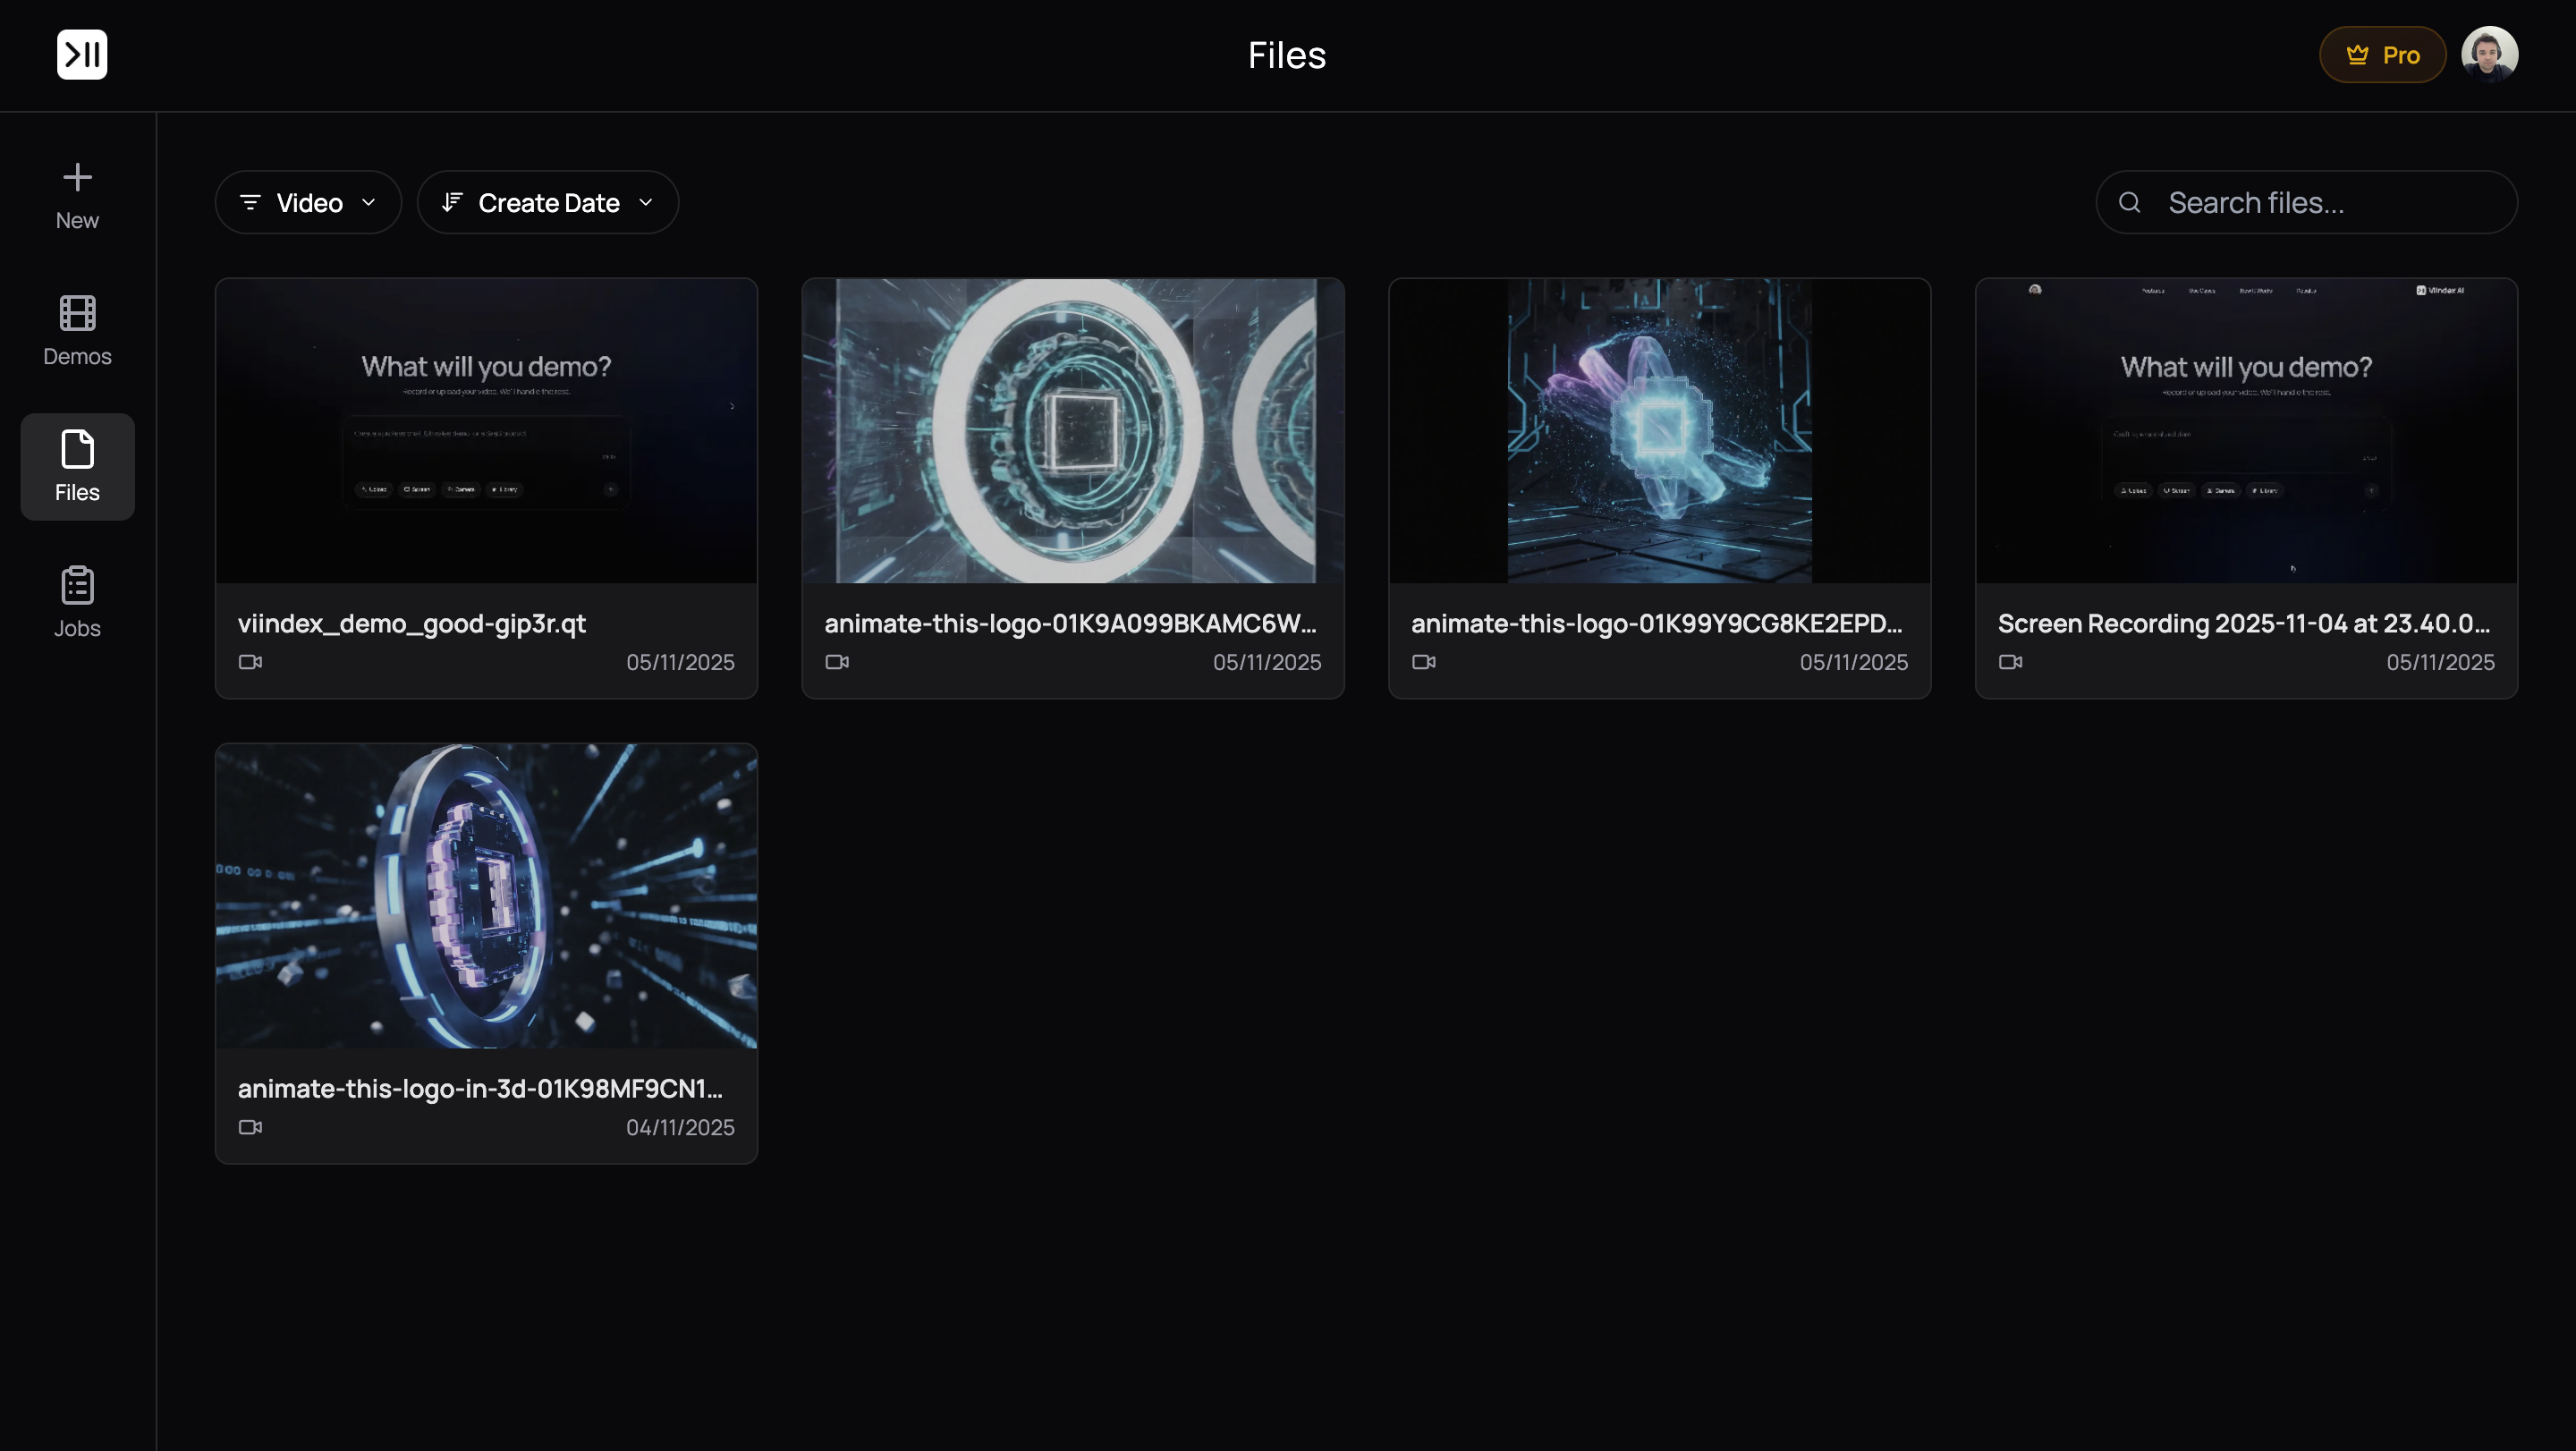Click the Pro upgrade button
This screenshot has width=2576, height=1451.
pos(2382,54)
